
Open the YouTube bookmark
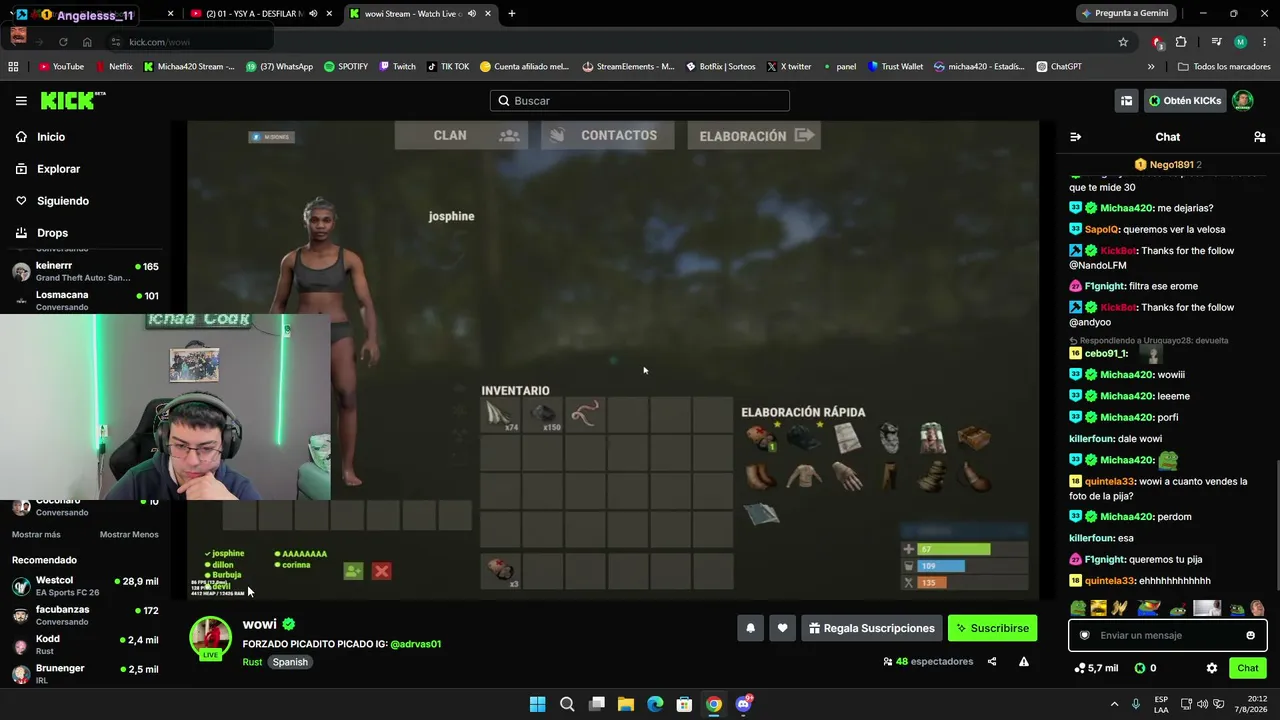coord(61,67)
